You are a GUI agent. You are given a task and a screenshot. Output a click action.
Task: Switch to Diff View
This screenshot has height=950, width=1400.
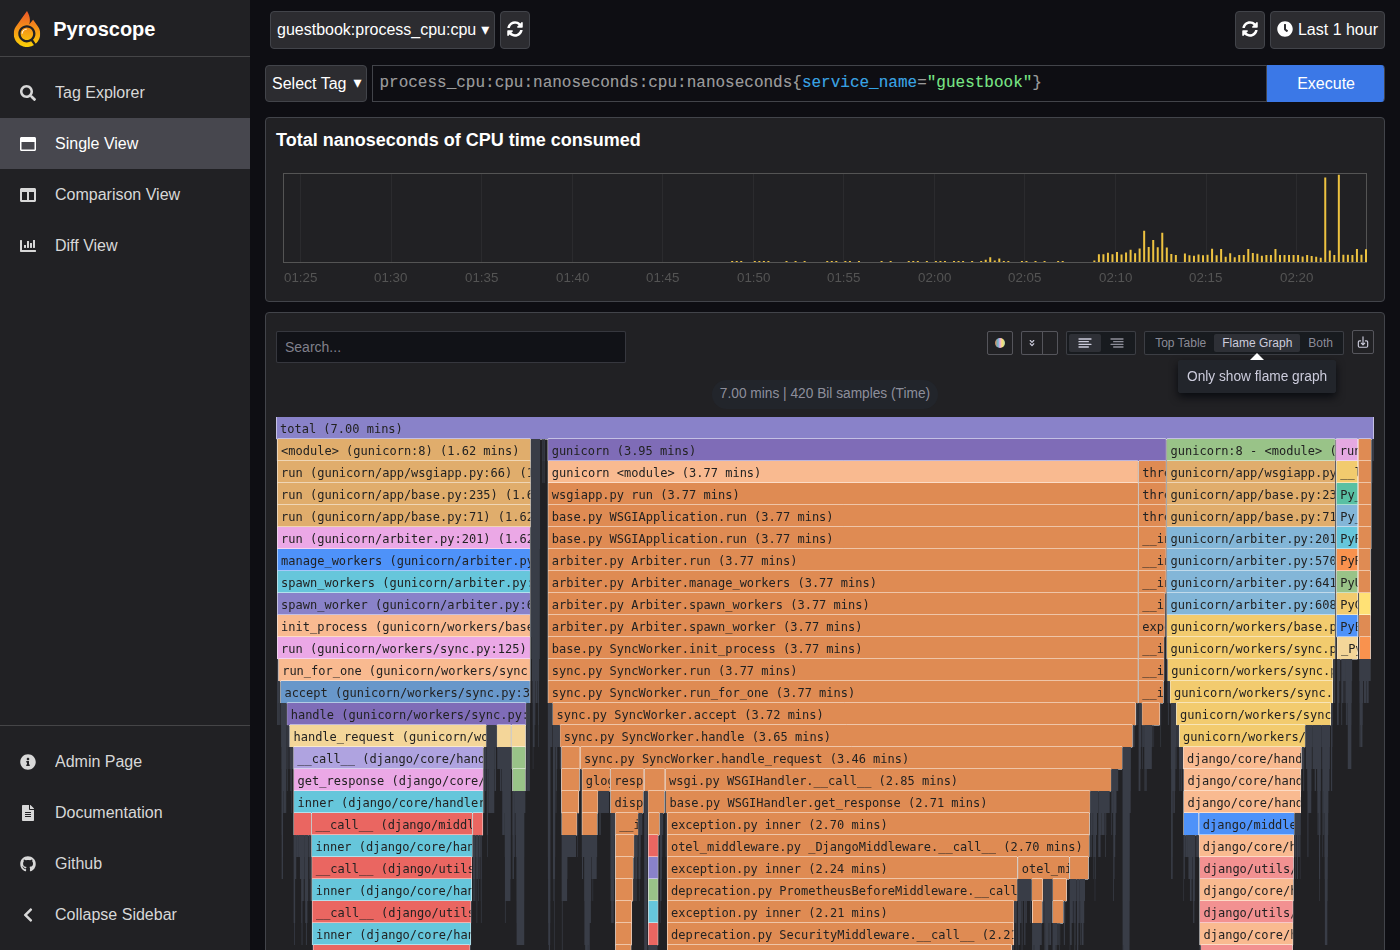click(x=125, y=246)
